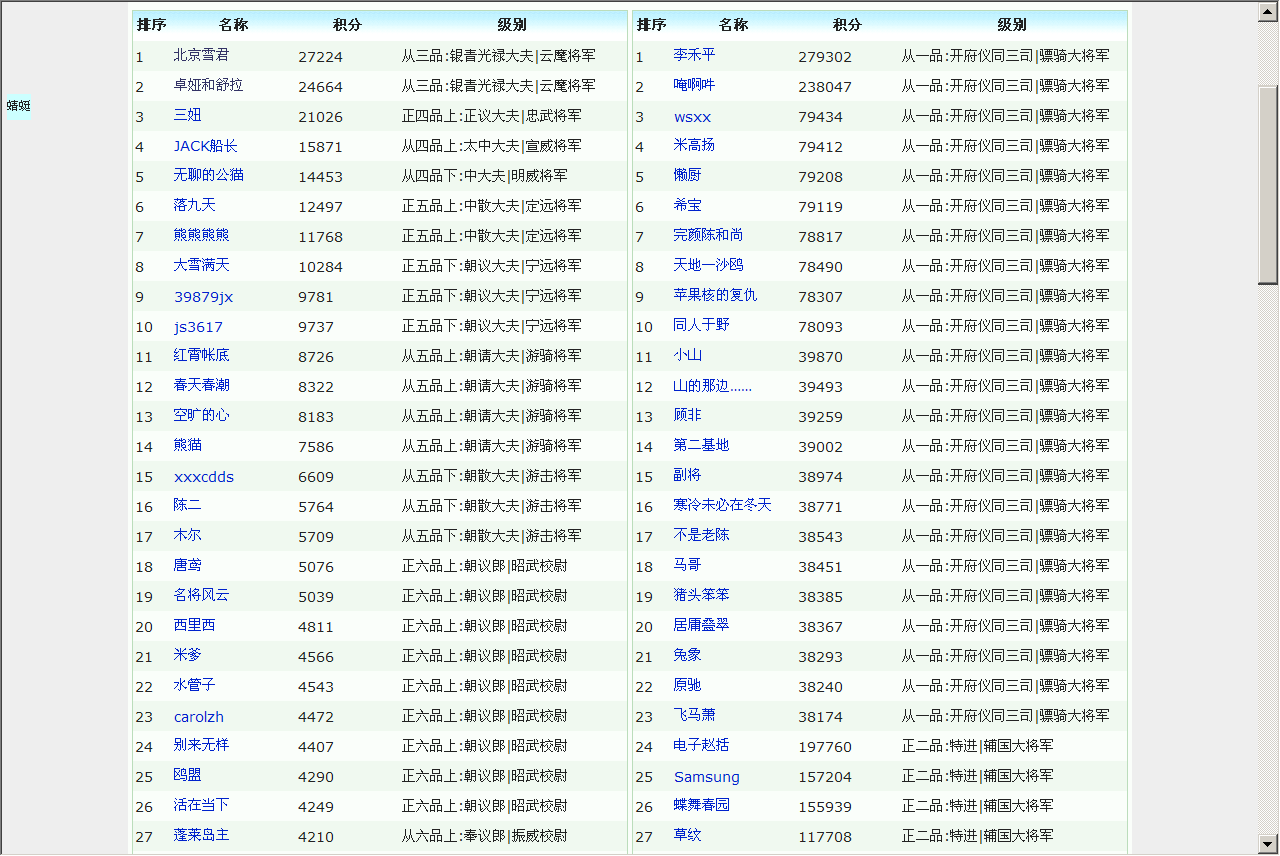
Task: Click the 积分 header above score 27224
Action: pos(348,25)
